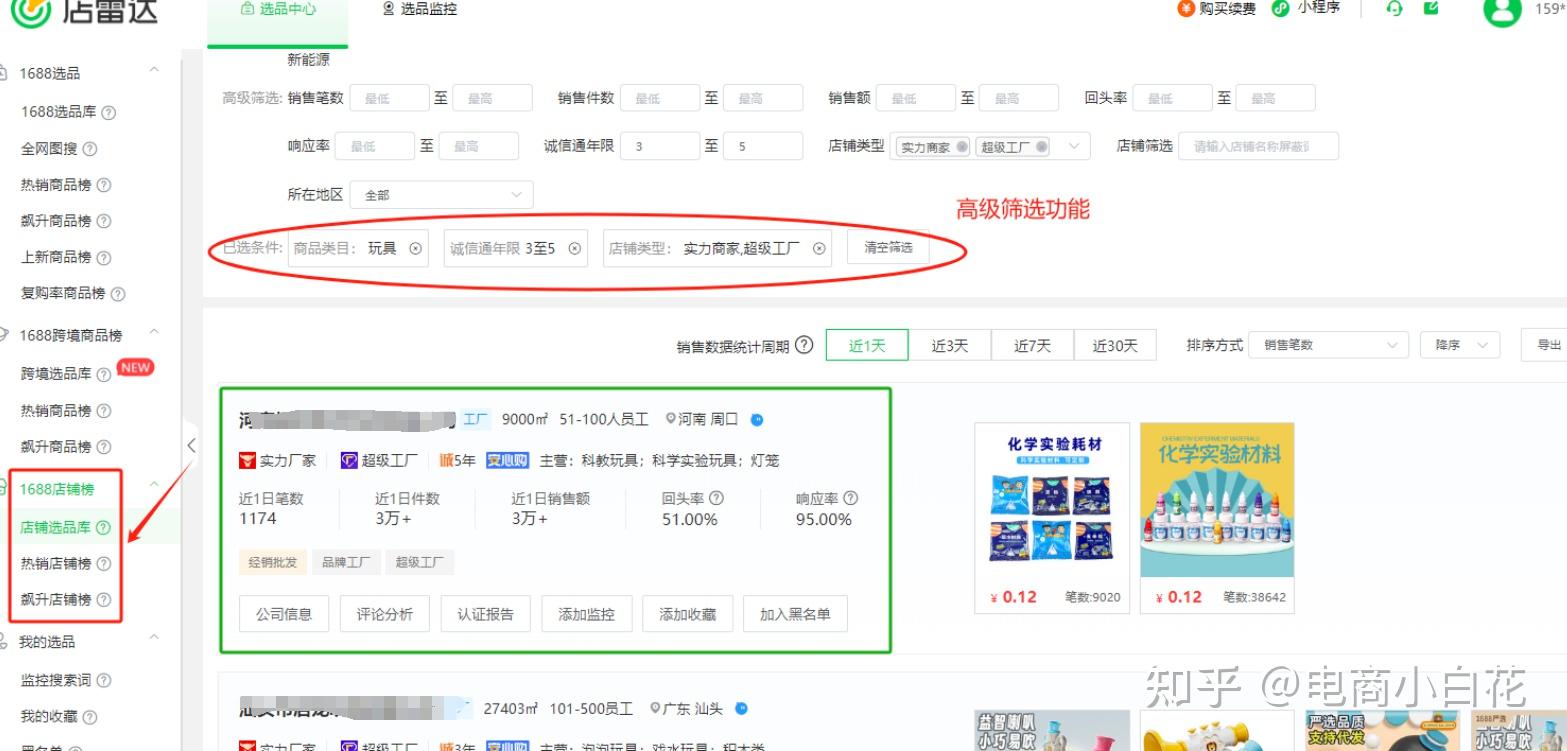Image resolution: width=1567 pixels, height=751 pixels.
Task: Click the 添加监控 button on the store card
Action: coord(586,613)
